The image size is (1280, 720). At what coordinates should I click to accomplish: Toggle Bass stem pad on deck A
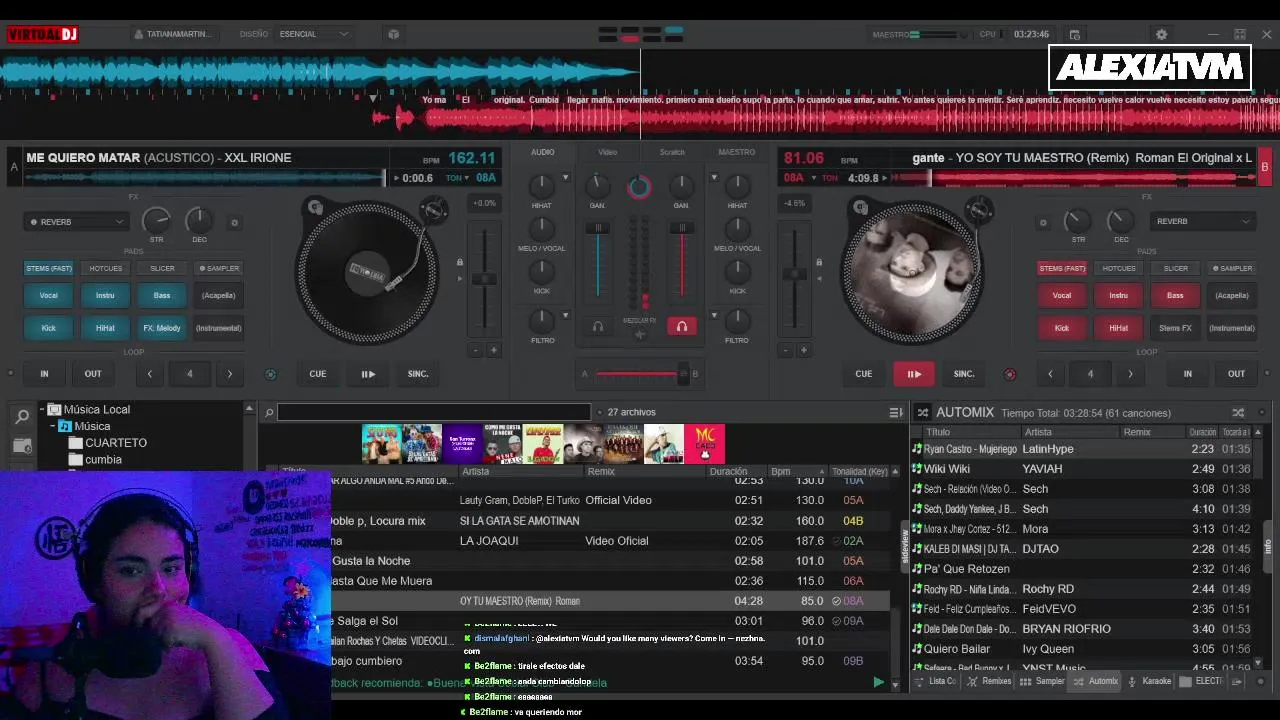tap(162, 295)
